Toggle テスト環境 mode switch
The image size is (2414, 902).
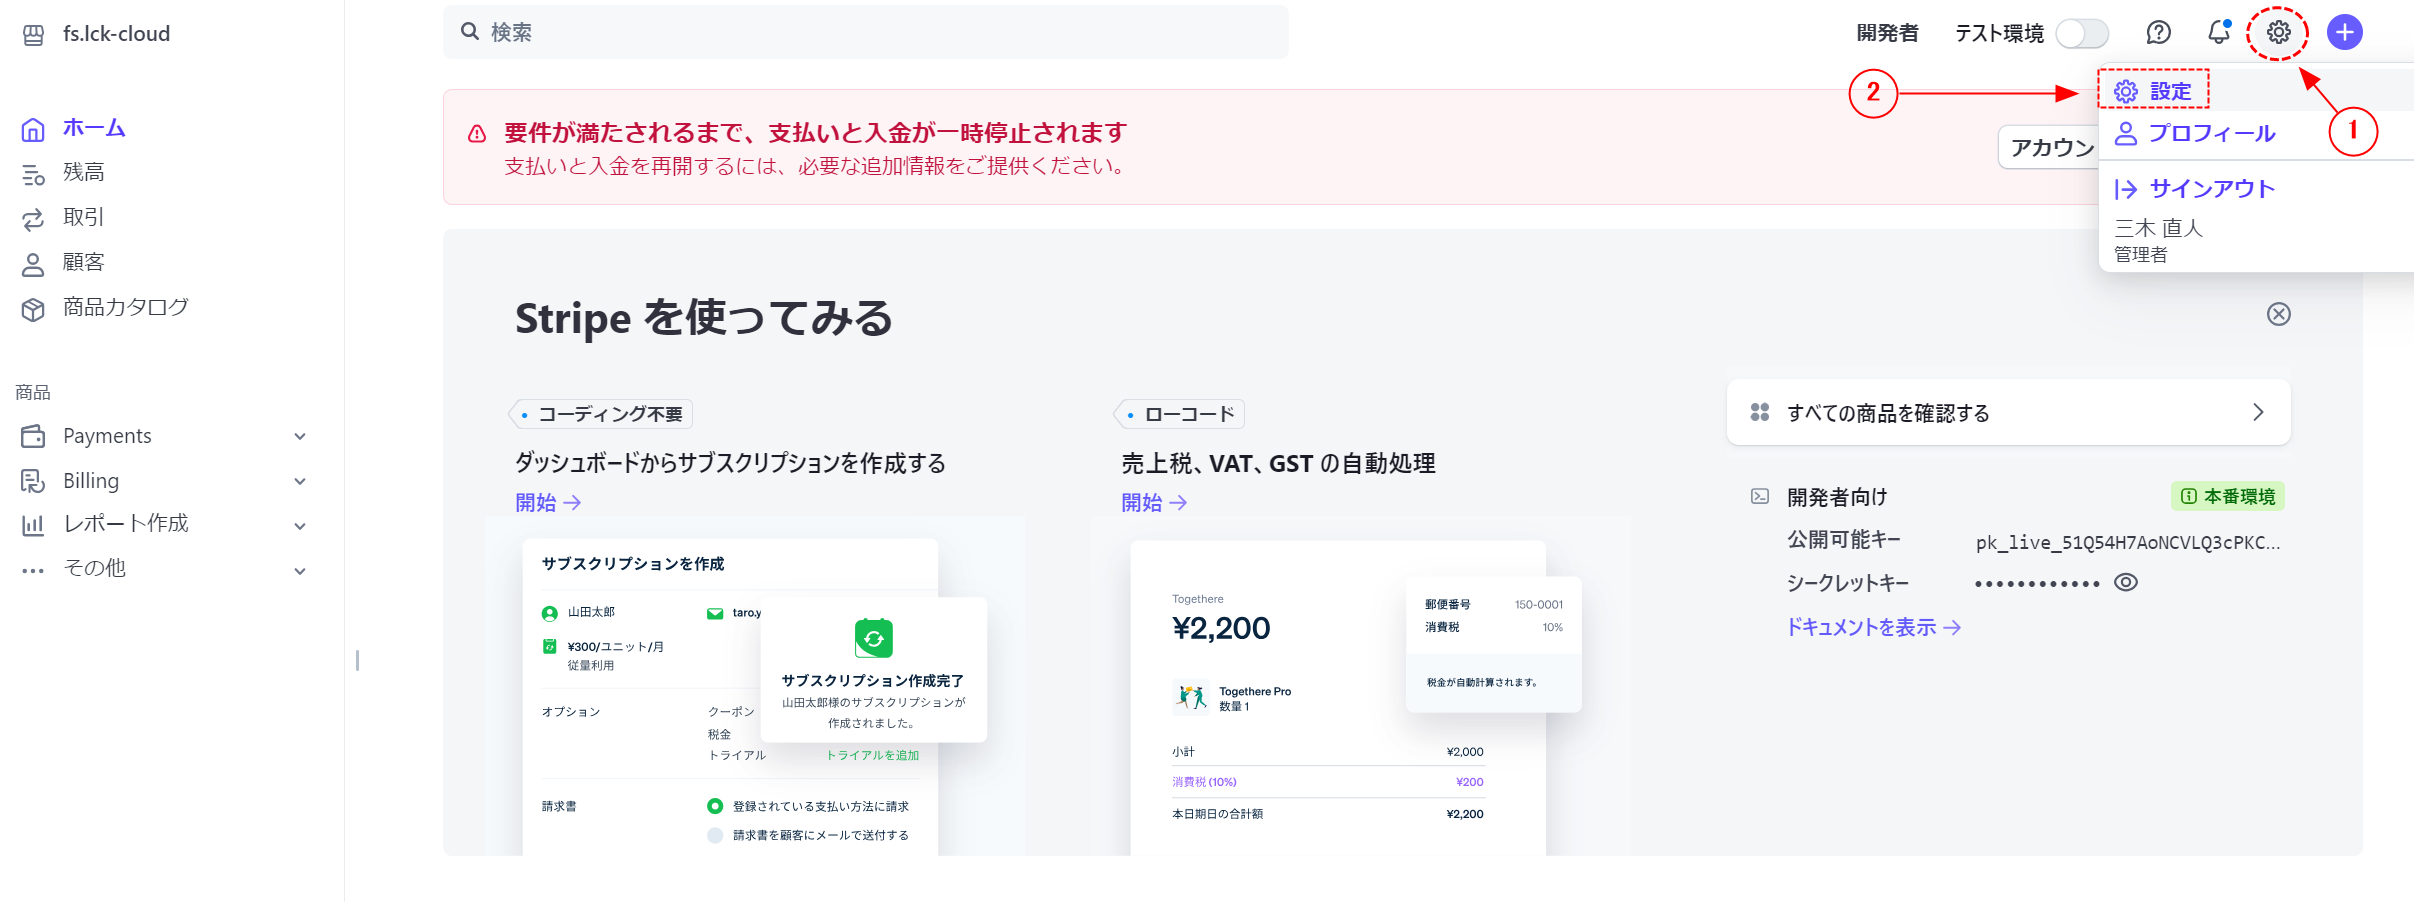[x=2082, y=32]
